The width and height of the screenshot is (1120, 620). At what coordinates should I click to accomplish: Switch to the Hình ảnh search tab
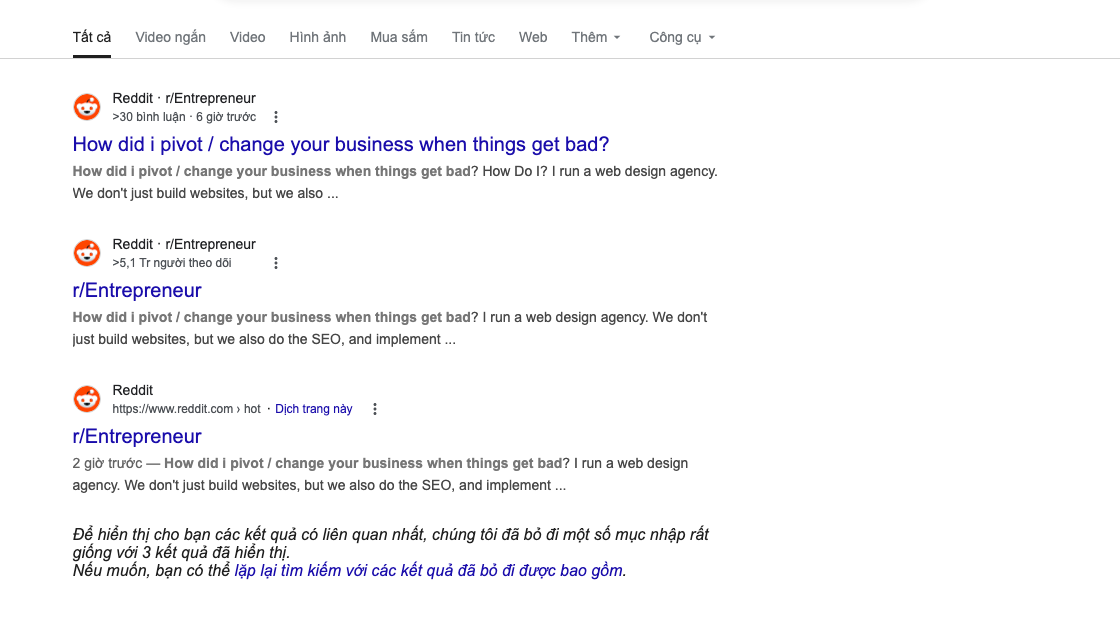pos(317,37)
